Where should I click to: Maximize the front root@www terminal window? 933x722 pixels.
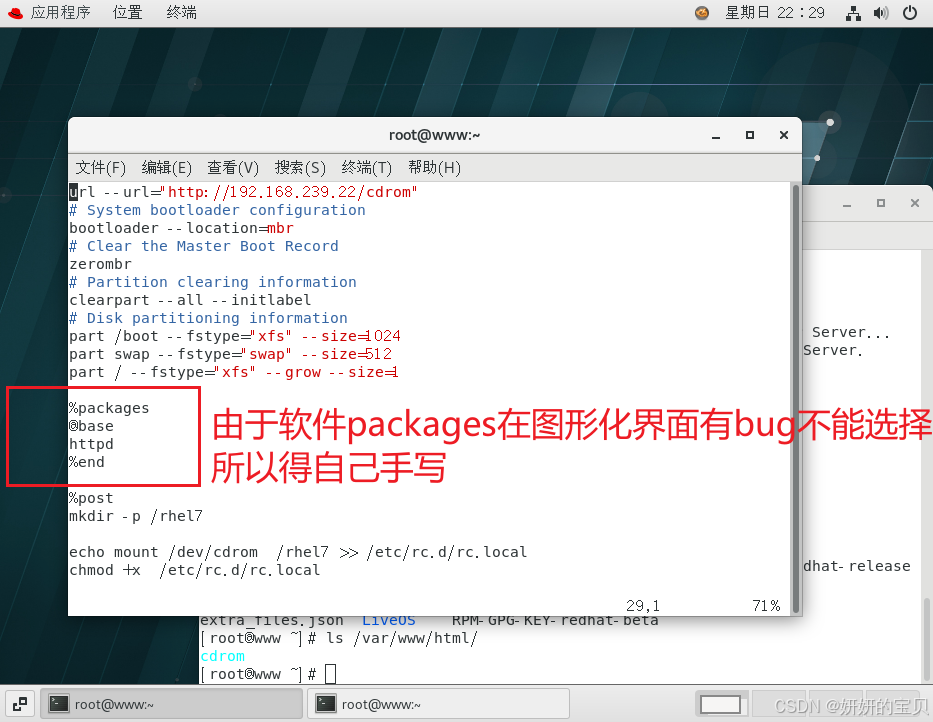tap(750, 135)
